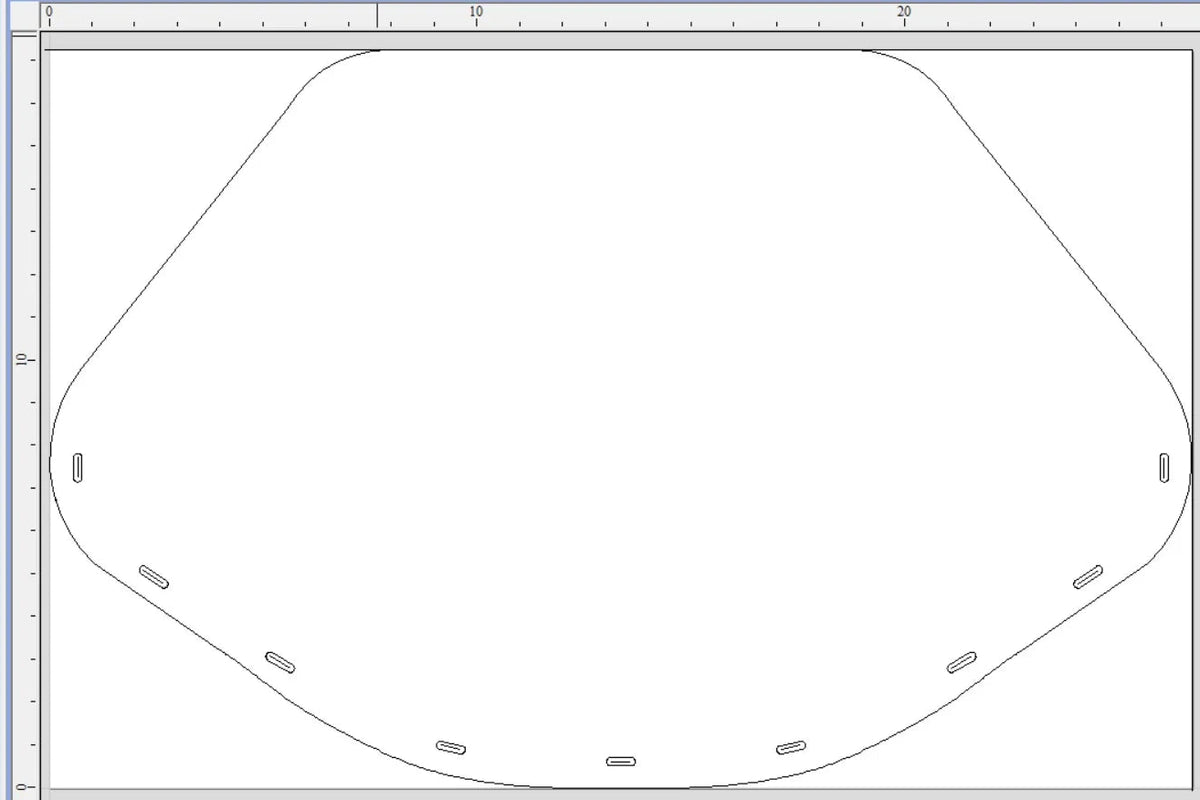
Task: Click the ruler origin box where rulers meet
Action: click(x=24, y=15)
